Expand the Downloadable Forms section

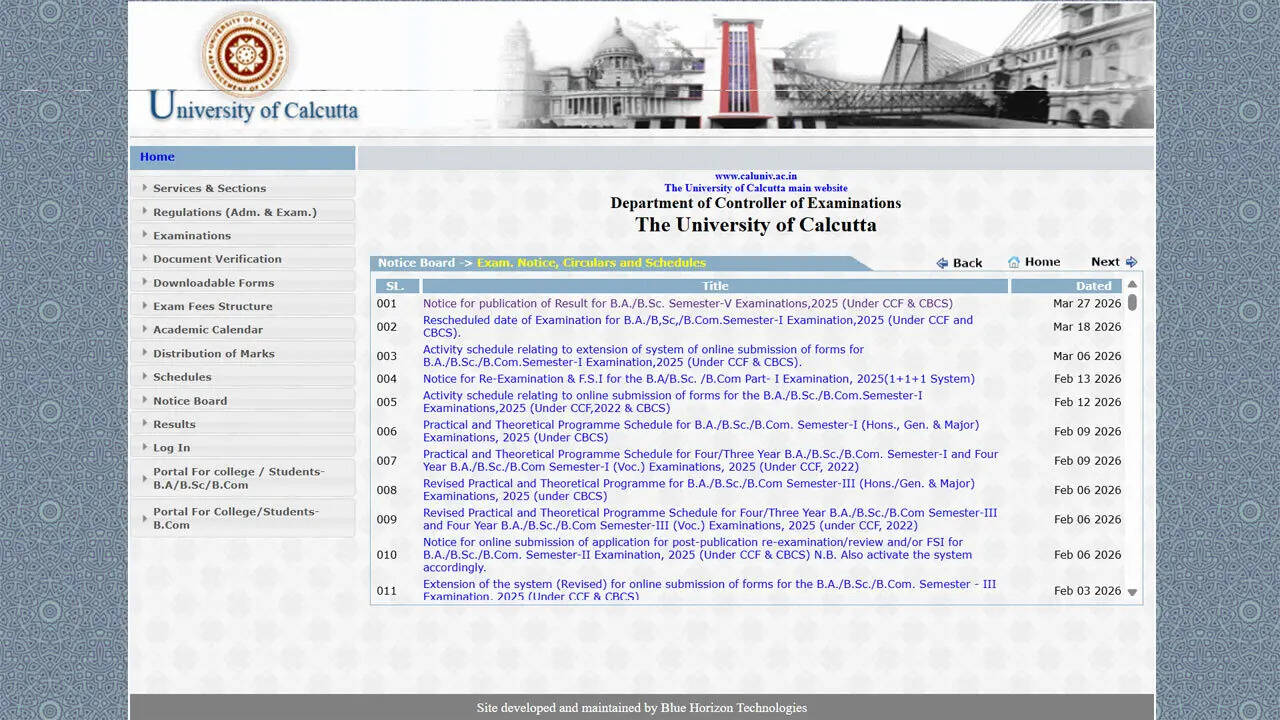pyautogui.click(x=215, y=282)
